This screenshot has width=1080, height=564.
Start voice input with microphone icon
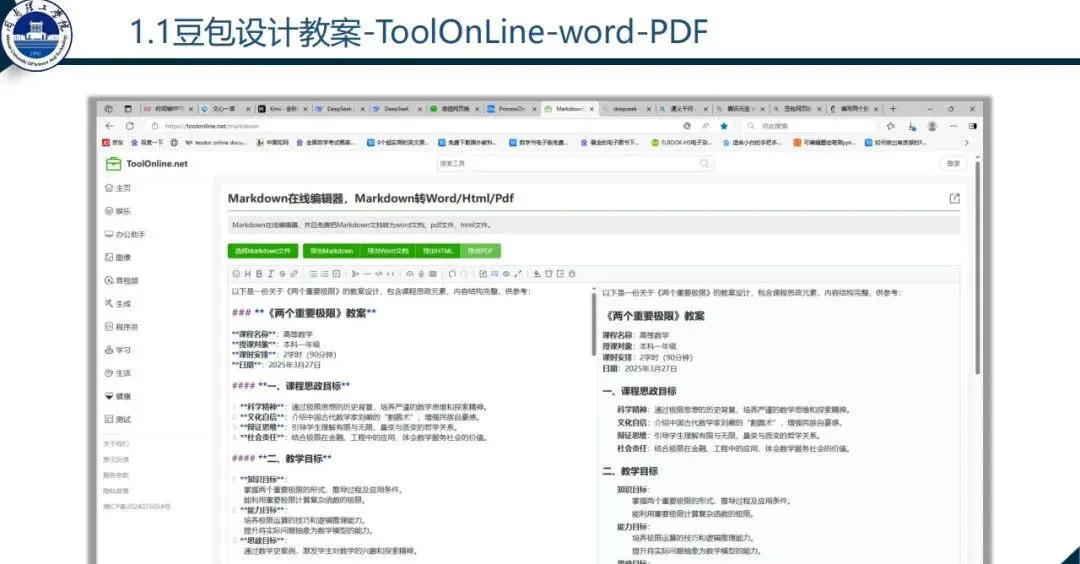click(x=421, y=273)
